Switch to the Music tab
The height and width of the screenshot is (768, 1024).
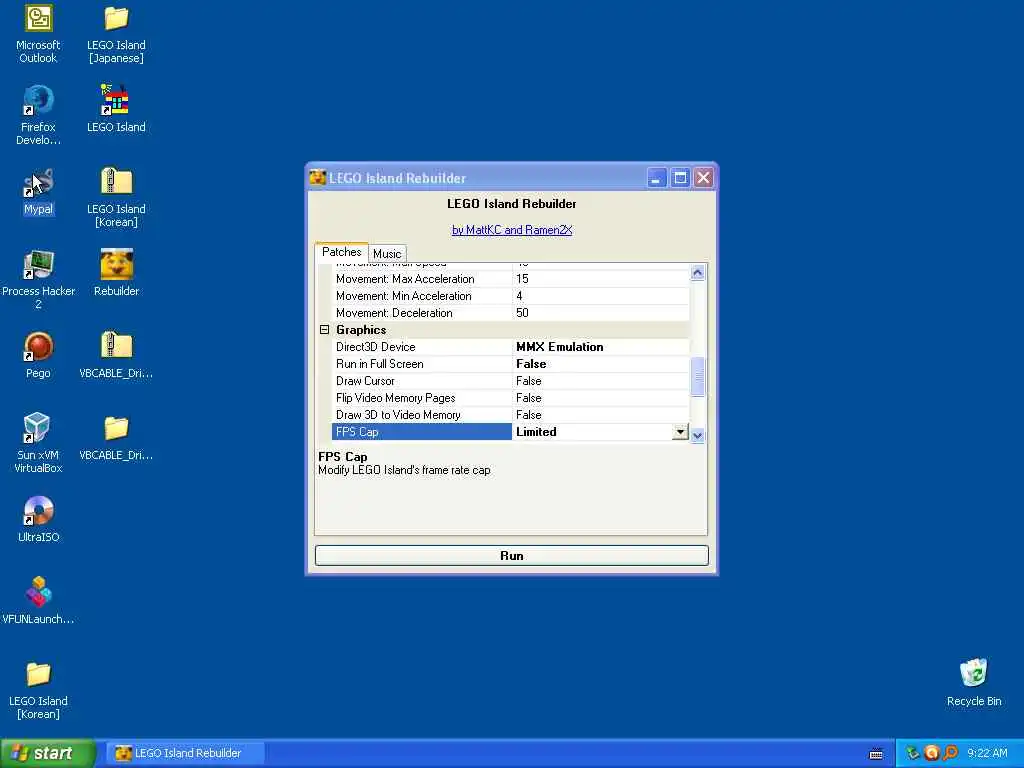pyautogui.click(x=387, y=253)
